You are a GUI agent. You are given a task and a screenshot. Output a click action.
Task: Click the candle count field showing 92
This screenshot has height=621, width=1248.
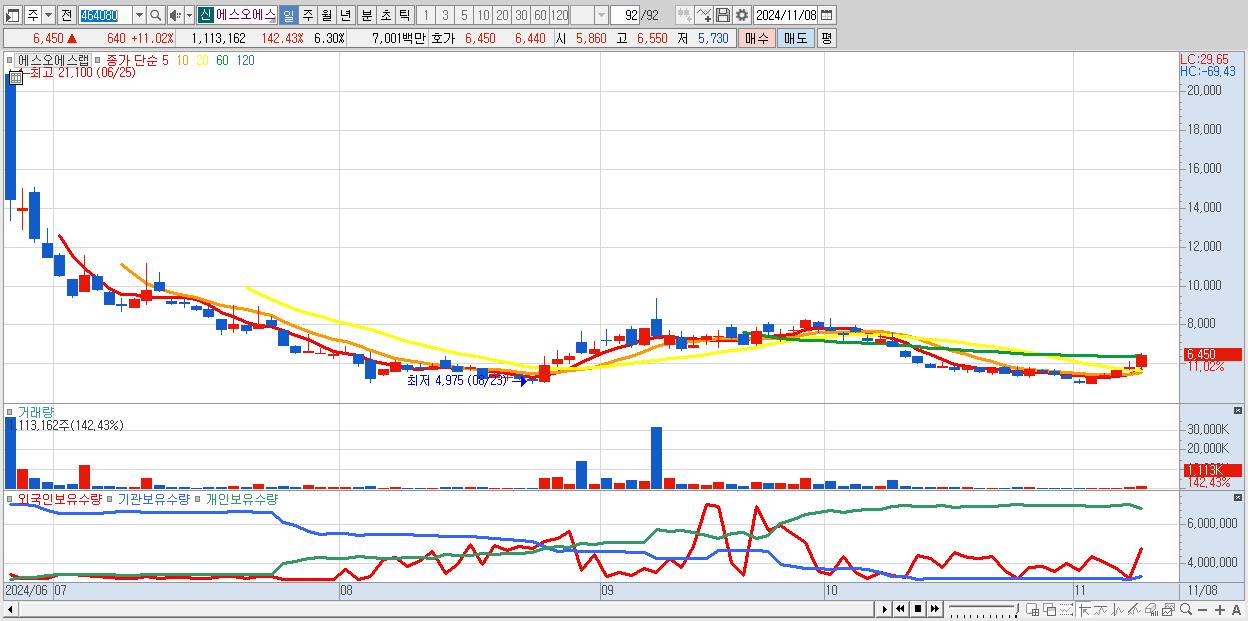coord(625,16)
